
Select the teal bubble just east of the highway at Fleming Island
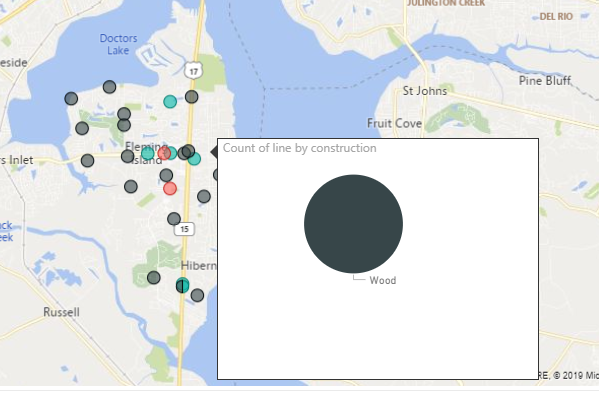coord(194,159)
